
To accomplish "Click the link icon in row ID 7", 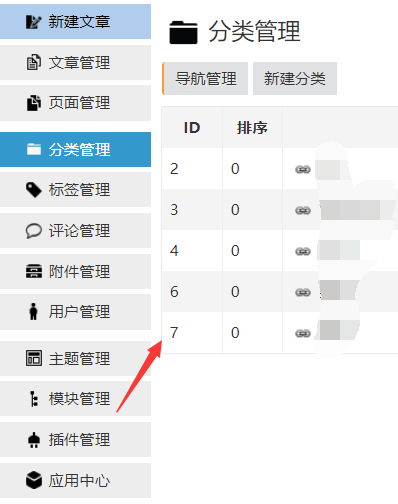I will click(x=303, y=333).
